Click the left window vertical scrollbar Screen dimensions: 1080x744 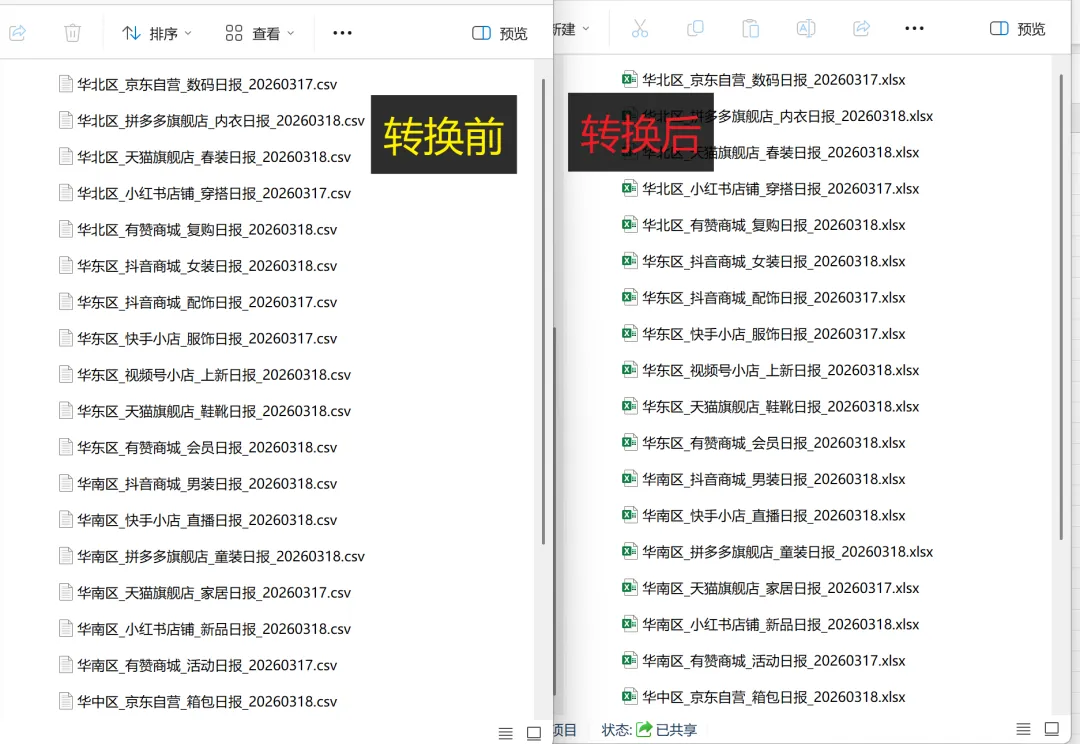click(543, 311)
